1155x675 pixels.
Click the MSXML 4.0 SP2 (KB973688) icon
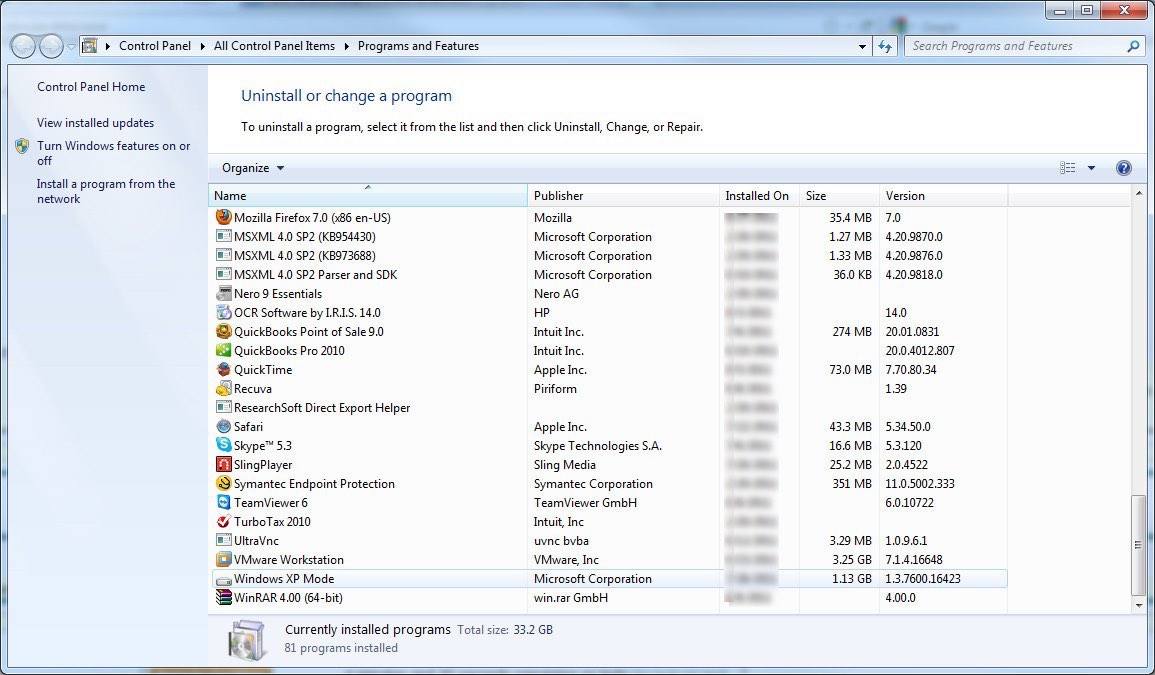pos(223,256)
